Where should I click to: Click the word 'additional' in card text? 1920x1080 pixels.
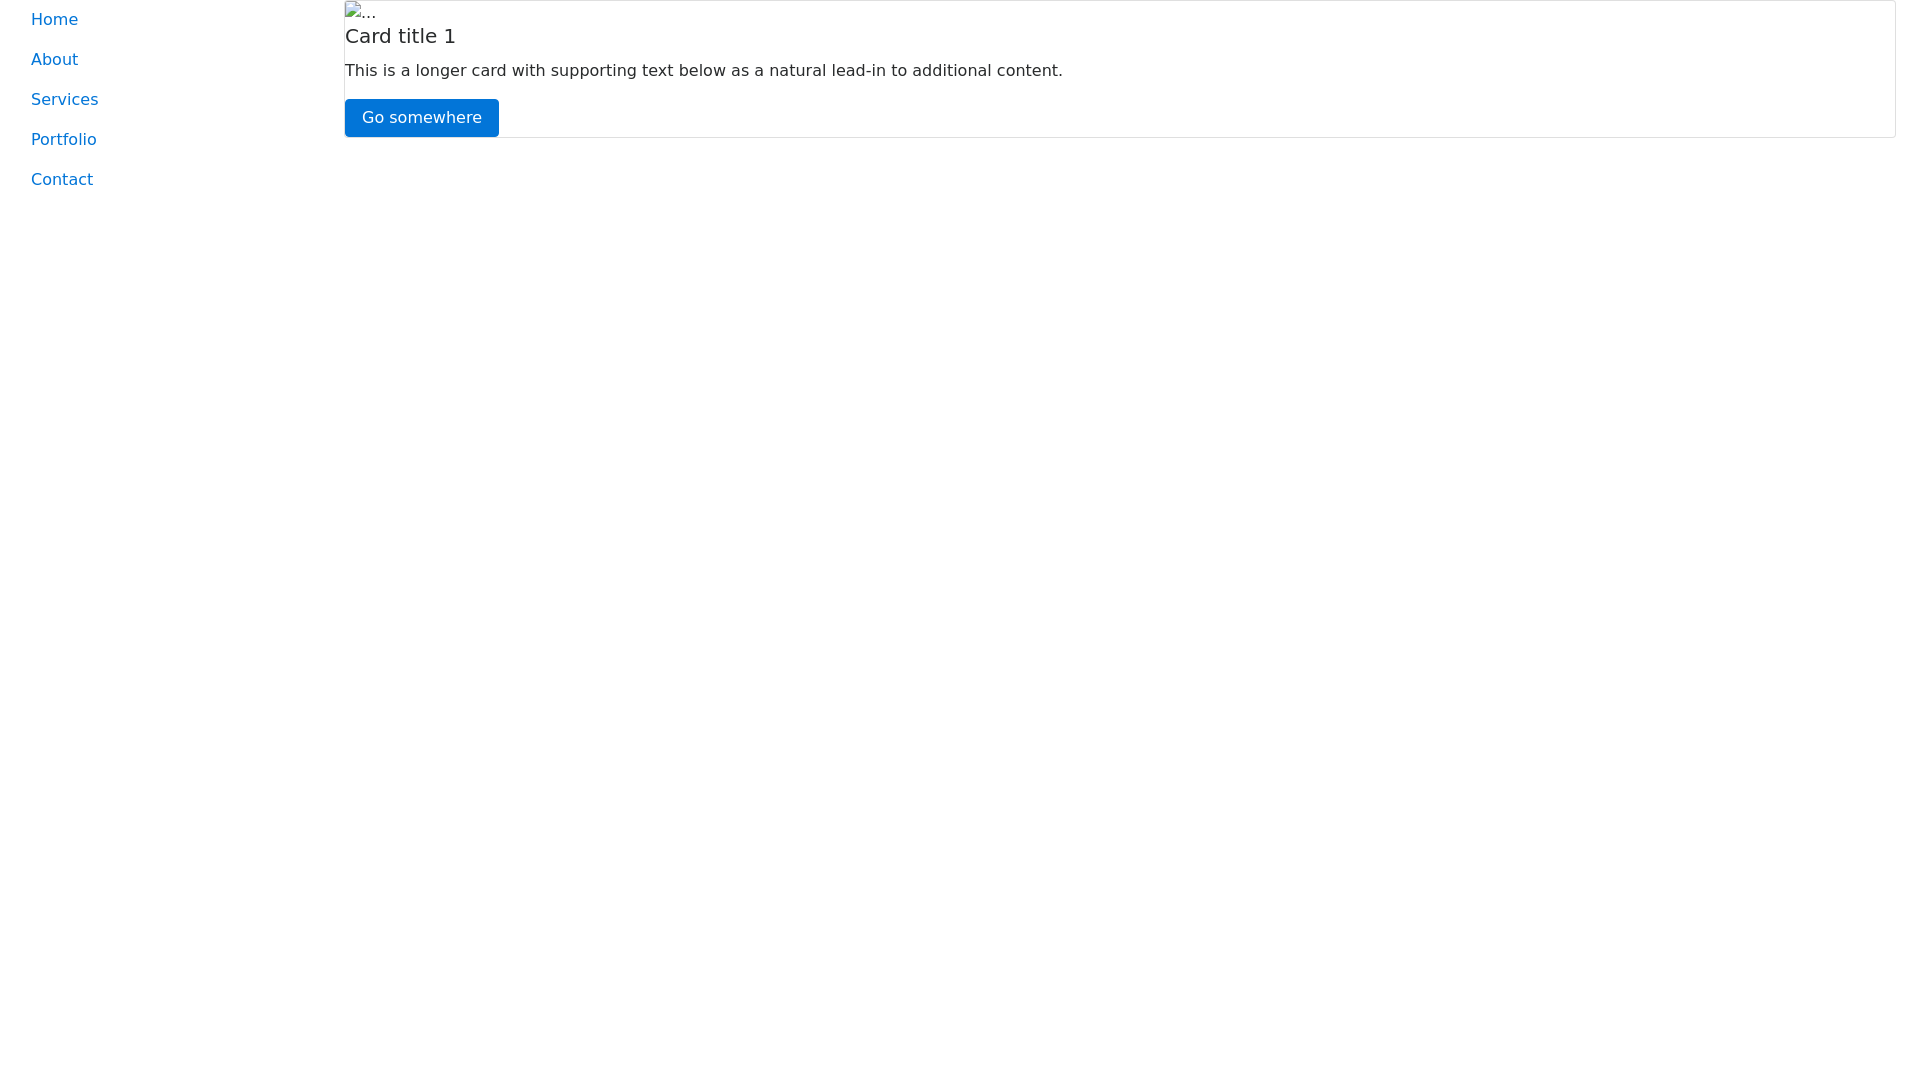pos(951,71)
